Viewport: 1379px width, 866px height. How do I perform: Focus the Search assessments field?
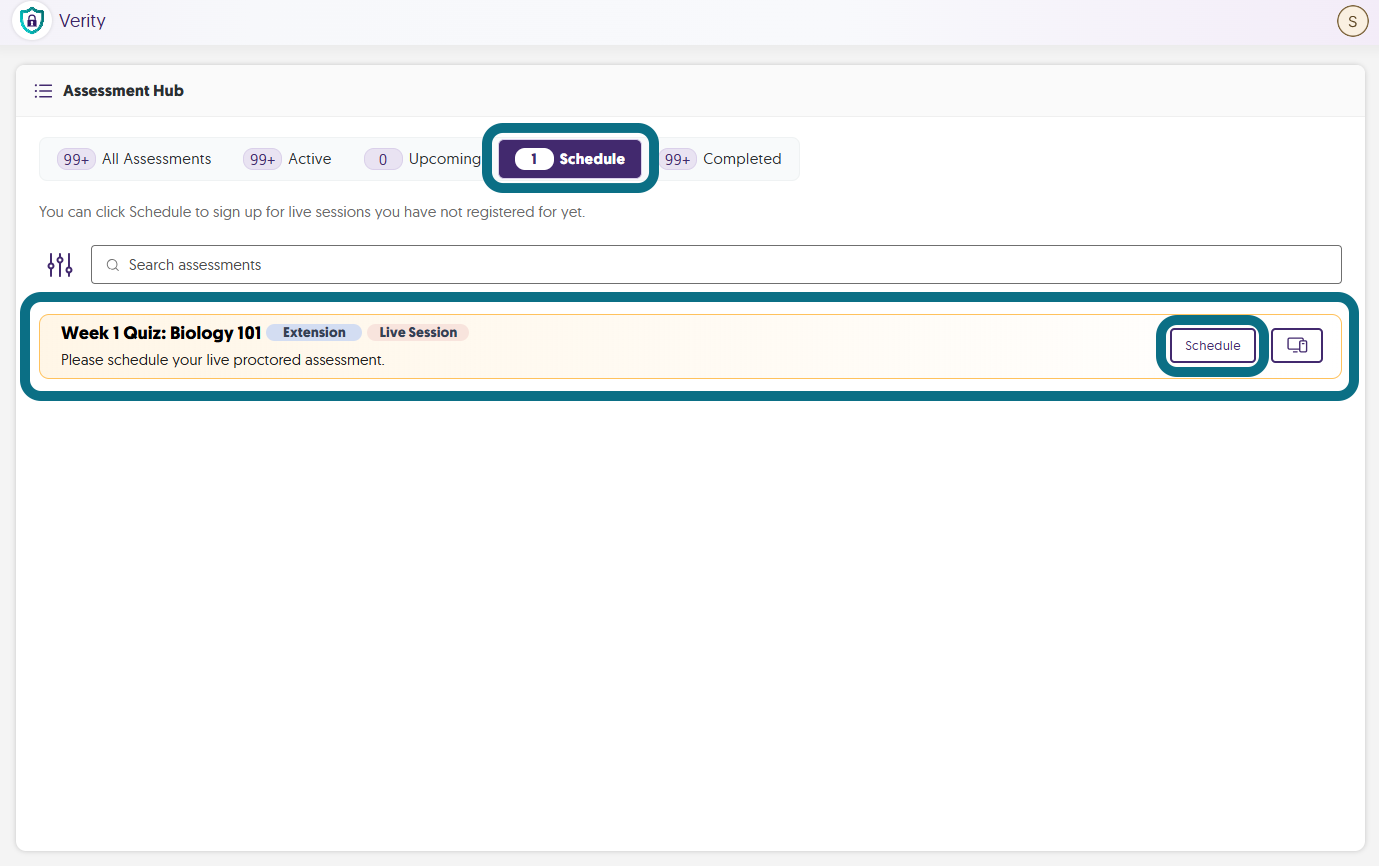pos(716,265)
